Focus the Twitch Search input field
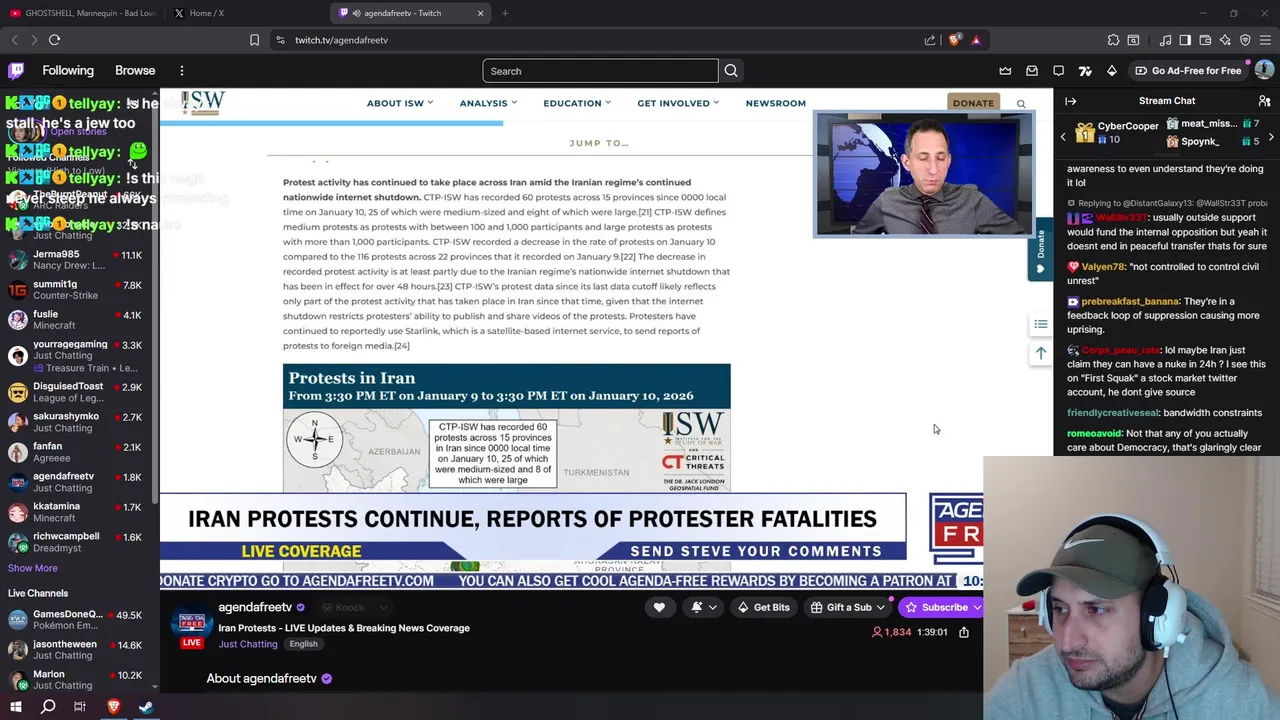The width and height of the screenshot is (1280, 720). [x=600, y=71]
